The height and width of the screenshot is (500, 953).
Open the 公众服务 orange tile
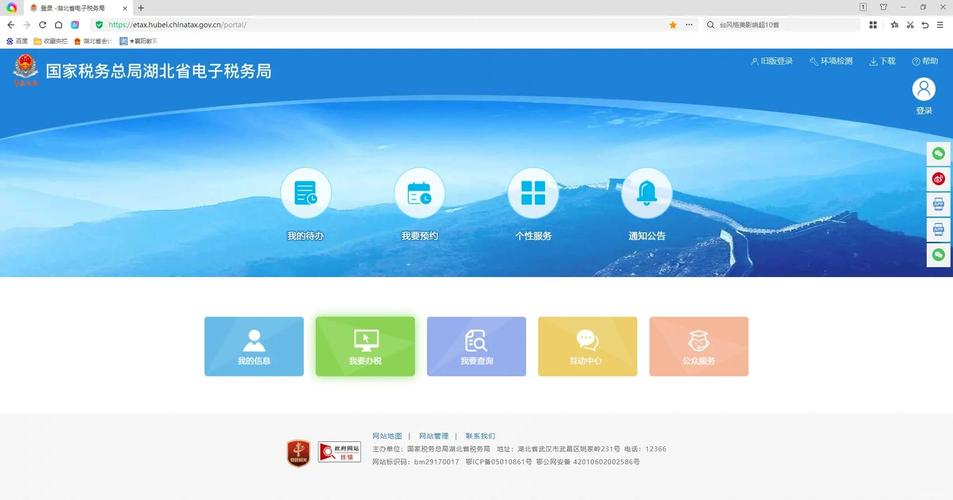(x=699, y=346)
